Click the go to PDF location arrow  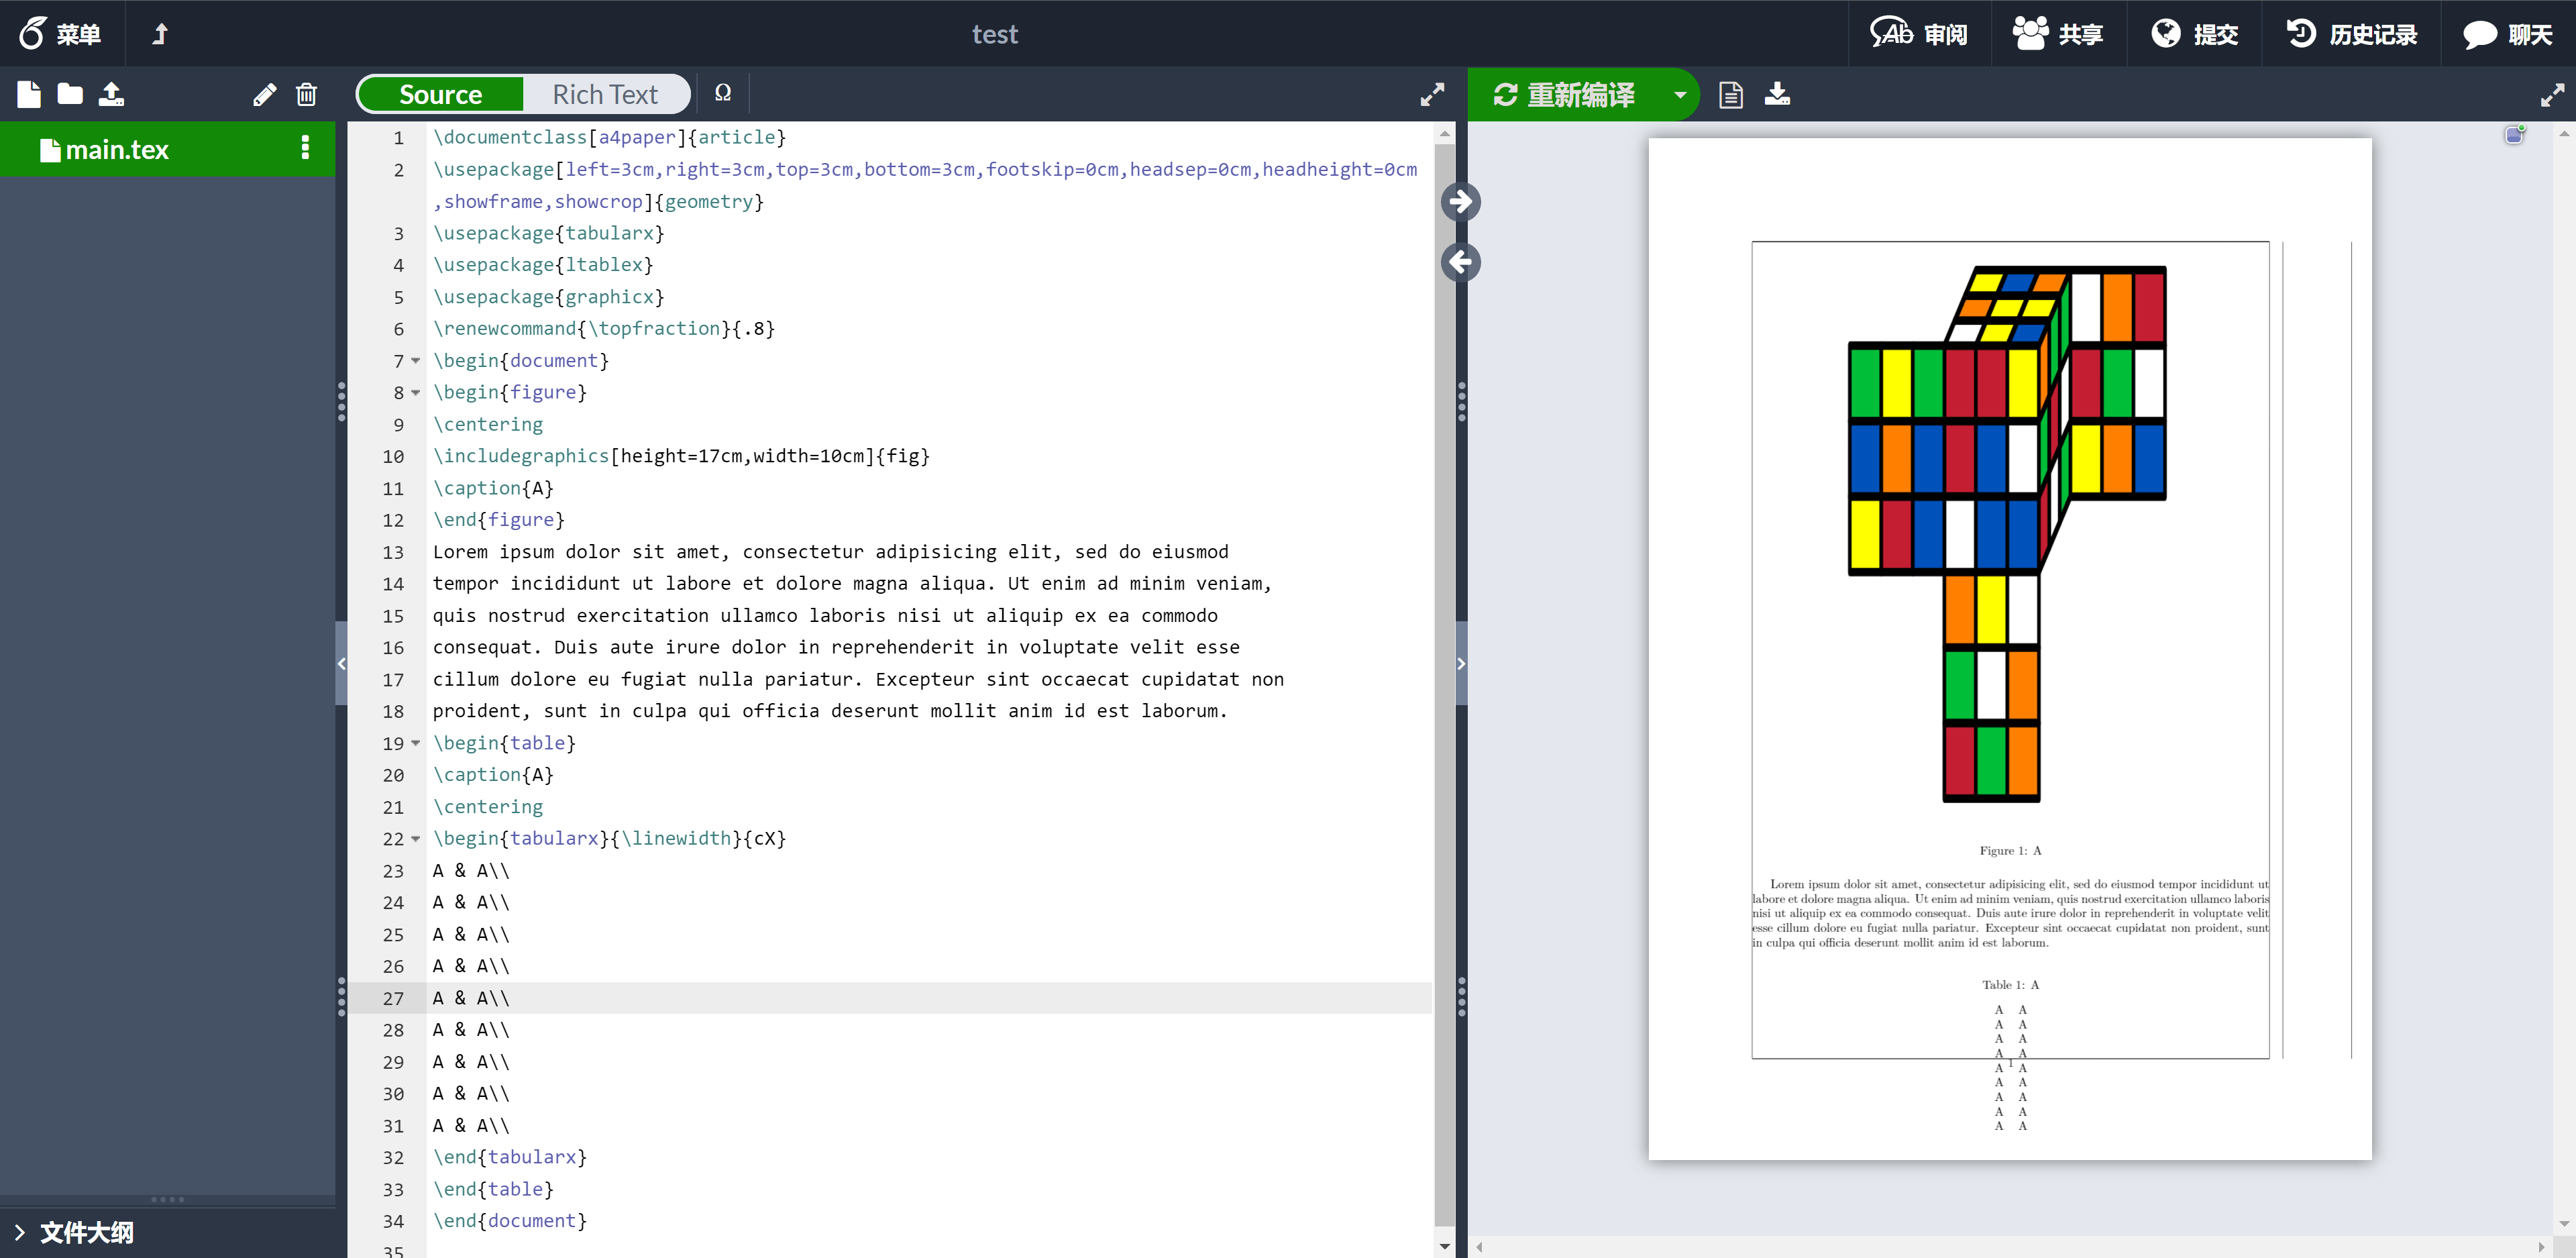pos(1461,201)
